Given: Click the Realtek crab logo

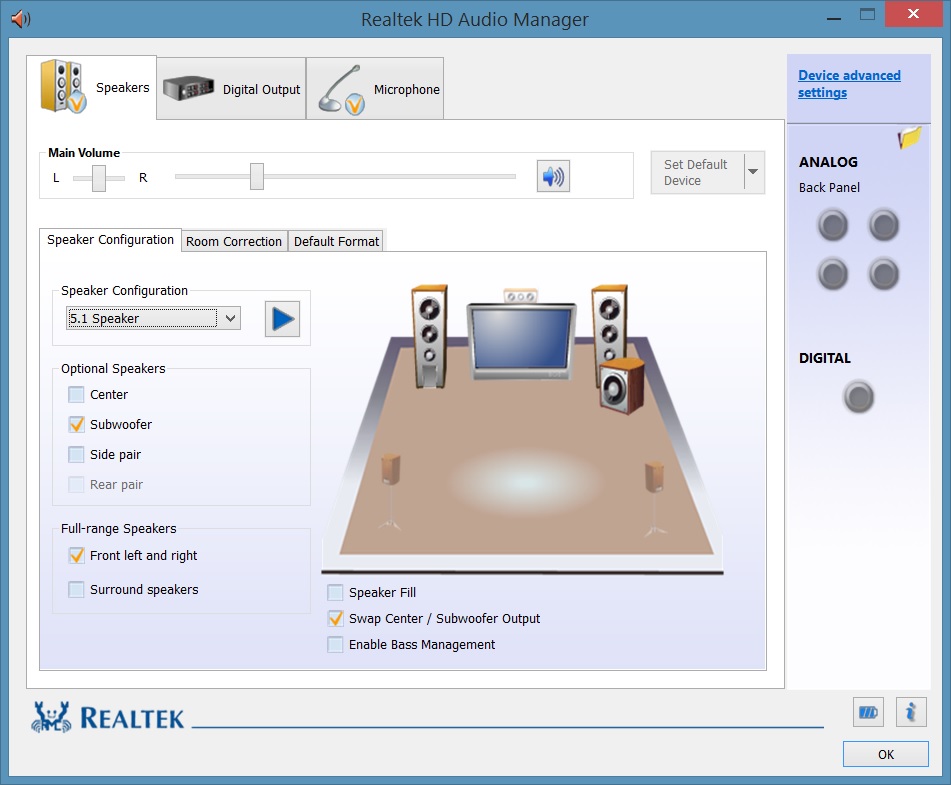Looking at the screenshot, I should (x=51, y=717).
